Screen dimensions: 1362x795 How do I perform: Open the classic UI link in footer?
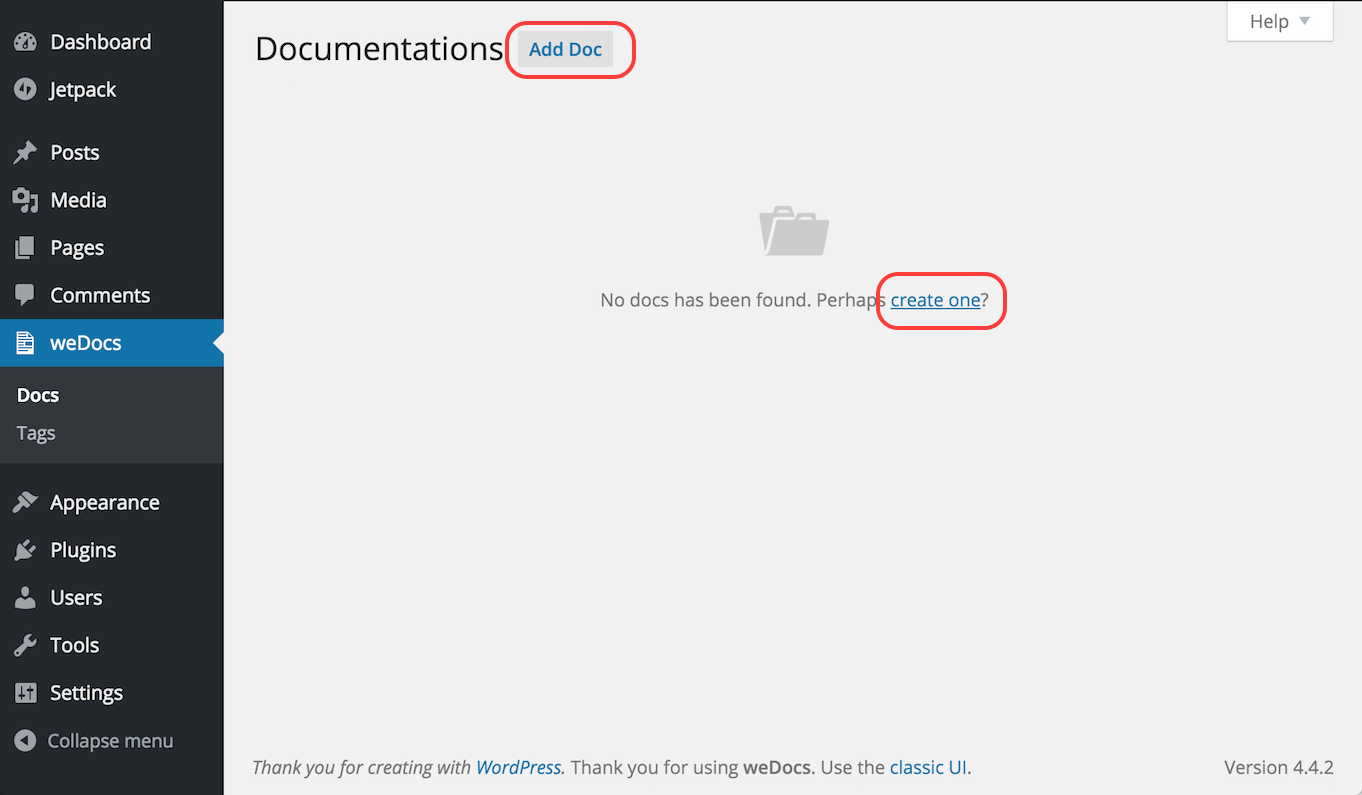(x=927, y=767)
